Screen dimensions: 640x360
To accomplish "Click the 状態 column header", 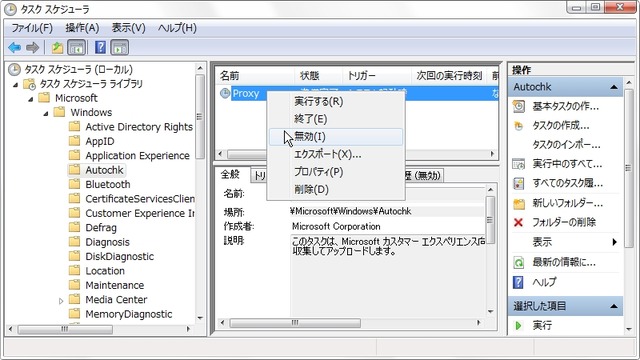I will pos(318,76).
